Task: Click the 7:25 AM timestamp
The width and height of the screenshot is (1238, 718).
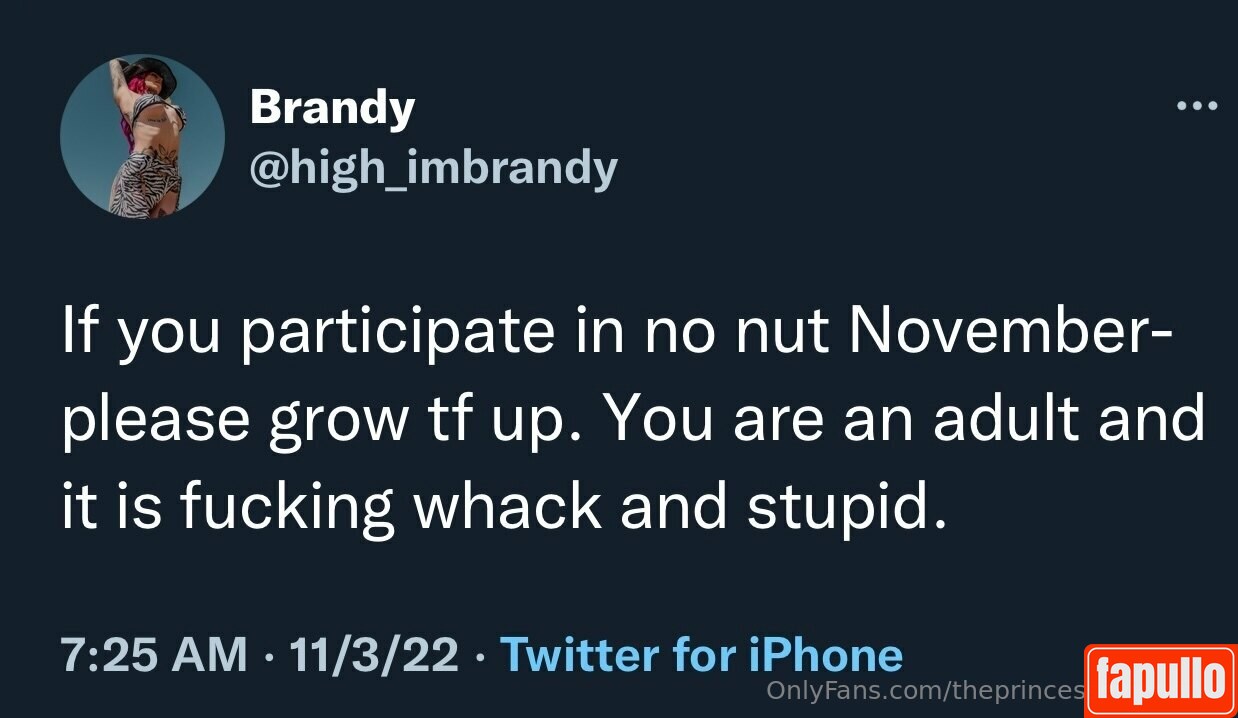Action: pyautogui.click(x=153, y=655)
